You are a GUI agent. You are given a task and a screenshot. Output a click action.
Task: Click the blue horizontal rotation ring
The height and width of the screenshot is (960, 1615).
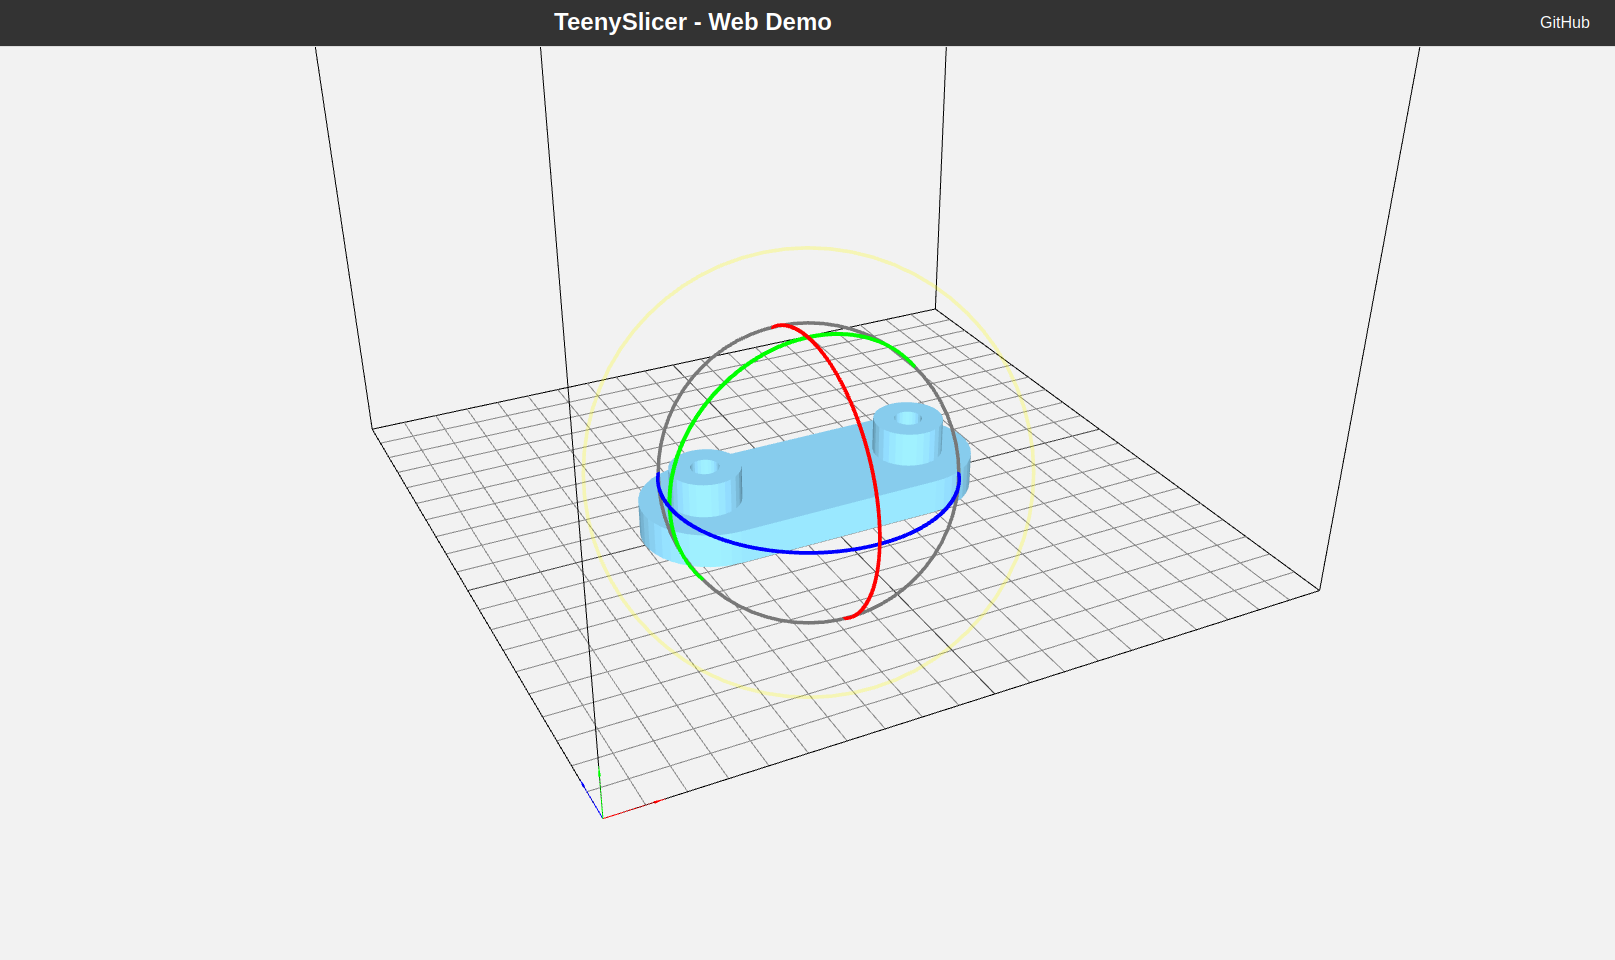pos(810,552)
